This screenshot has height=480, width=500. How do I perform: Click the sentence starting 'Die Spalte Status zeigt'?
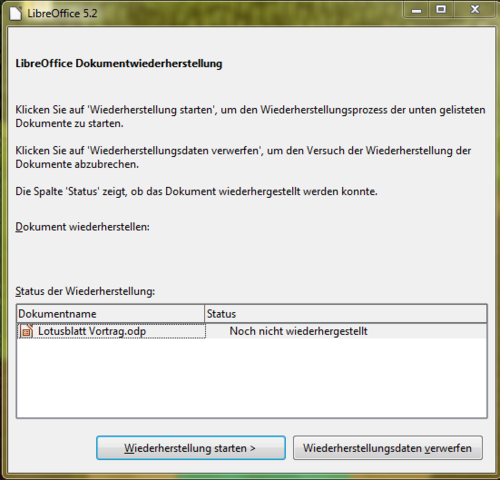tap(196, 192)
